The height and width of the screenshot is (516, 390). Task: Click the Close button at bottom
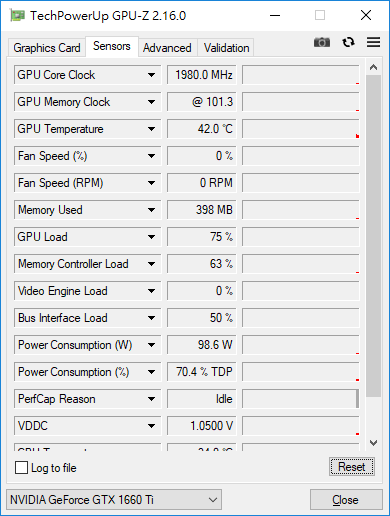coord(346,500)
